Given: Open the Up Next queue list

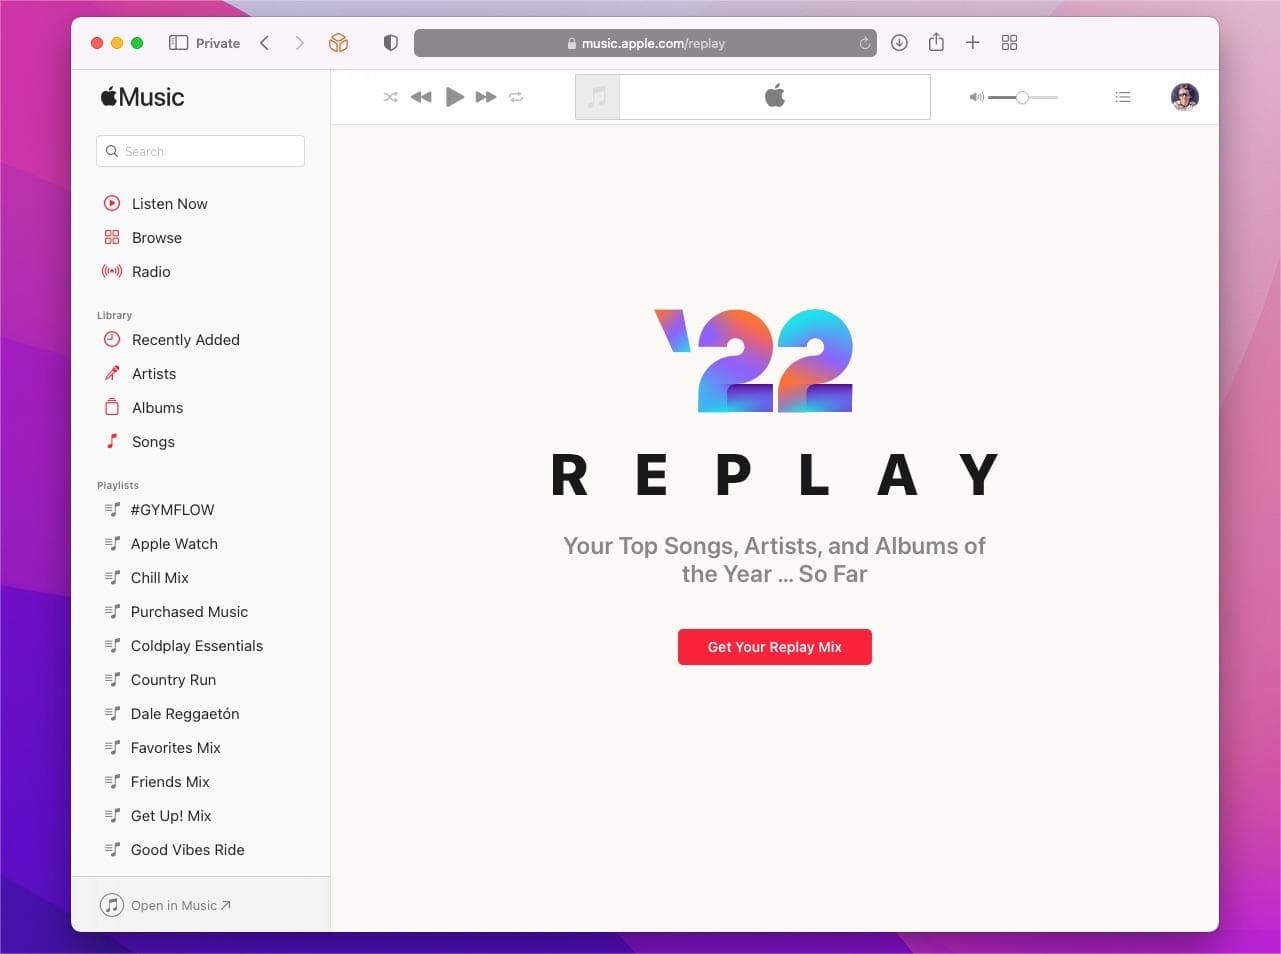Looking at the screenshot, I should point(1123,97).
